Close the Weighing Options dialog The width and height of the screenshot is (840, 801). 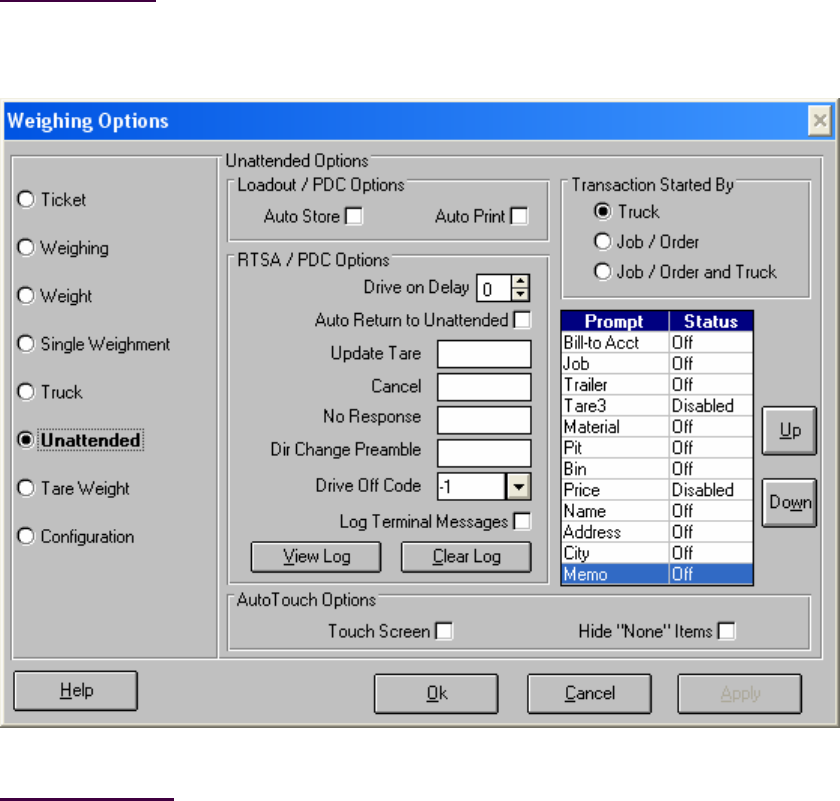(x=819, y=121)
